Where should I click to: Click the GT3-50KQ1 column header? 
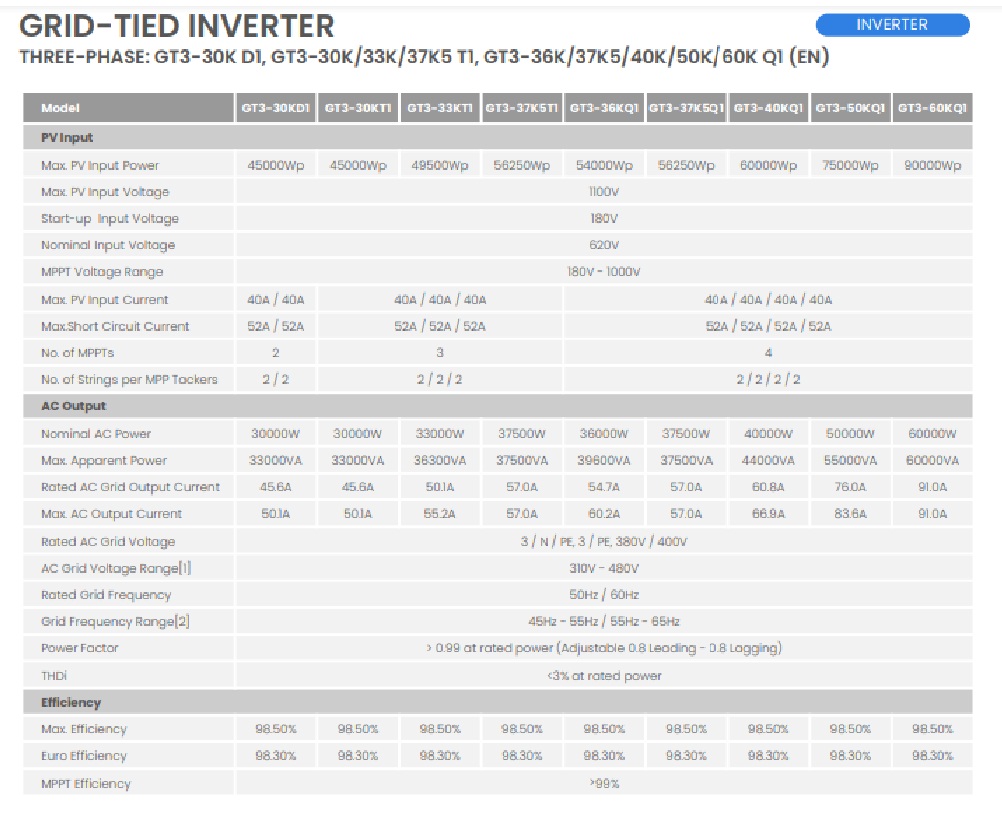[x=850, y=108]
